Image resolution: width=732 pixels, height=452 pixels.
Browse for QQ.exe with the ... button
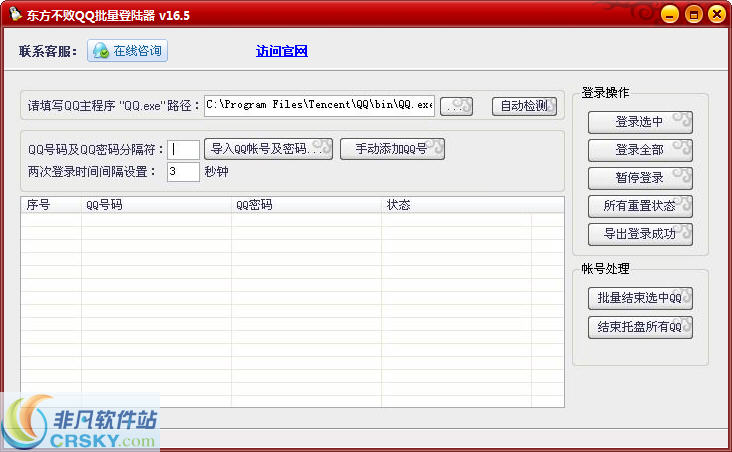(456, 106)
